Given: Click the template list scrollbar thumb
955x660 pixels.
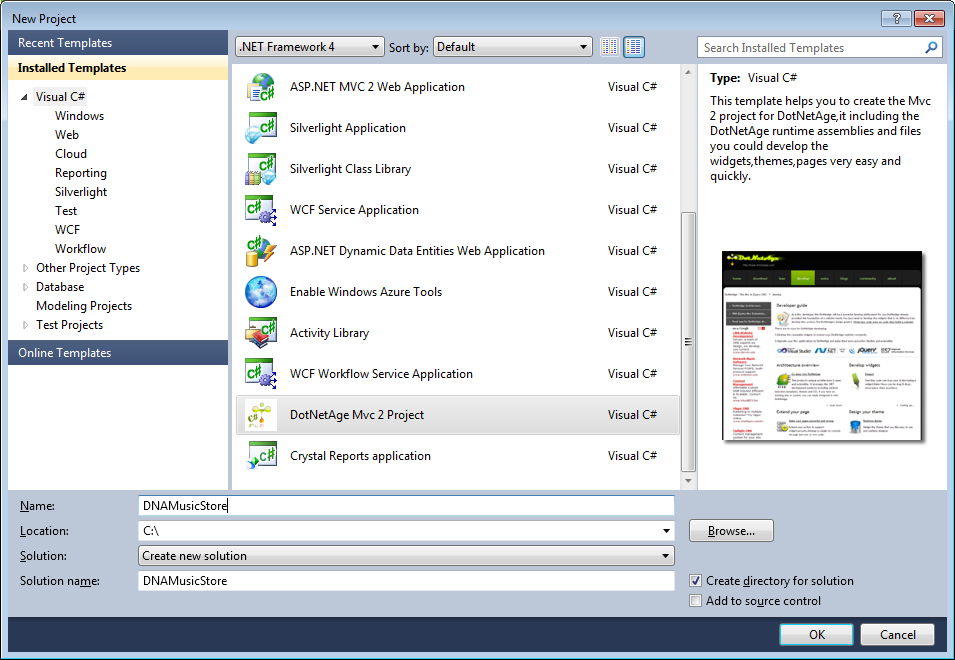Looking at the screenshot, I should tap(688, 342).
